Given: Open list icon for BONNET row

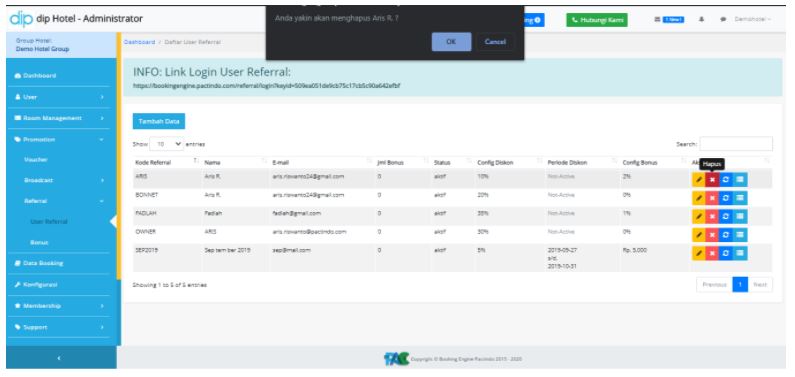Looking at the screenshot, I should [x=740, y=198].
